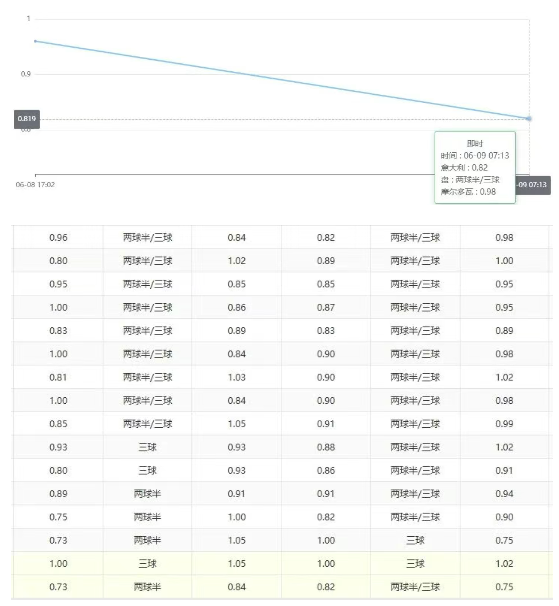Click 两球半/三球 in the last highlighted row
This screenshot has width=559, height=606.
pos(415,587)
